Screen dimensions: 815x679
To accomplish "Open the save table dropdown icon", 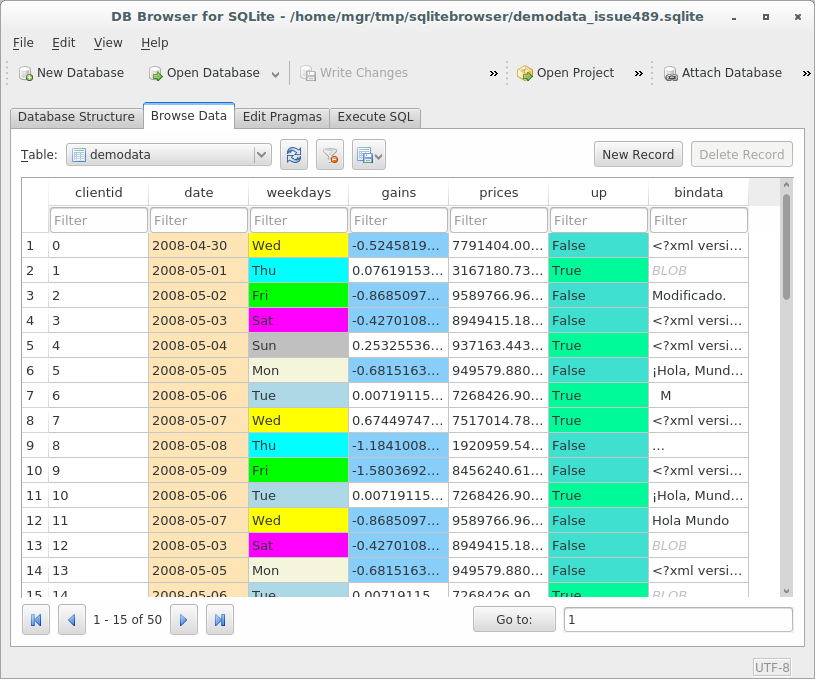I will coord(369,154).
